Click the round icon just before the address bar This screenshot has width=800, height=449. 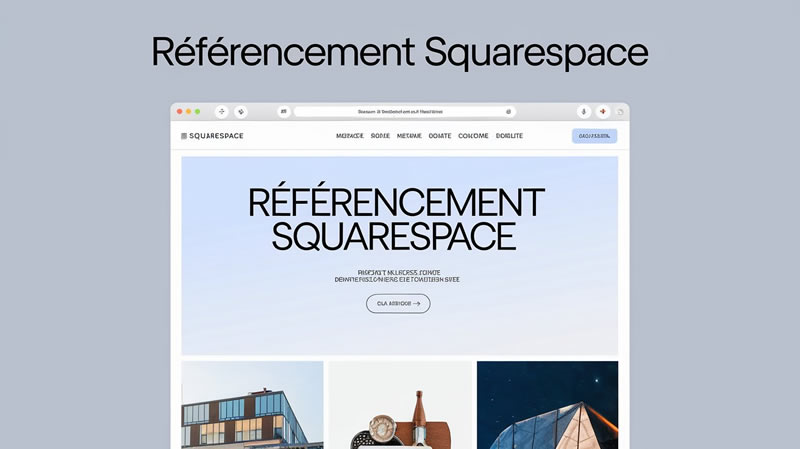click(284, 112)
